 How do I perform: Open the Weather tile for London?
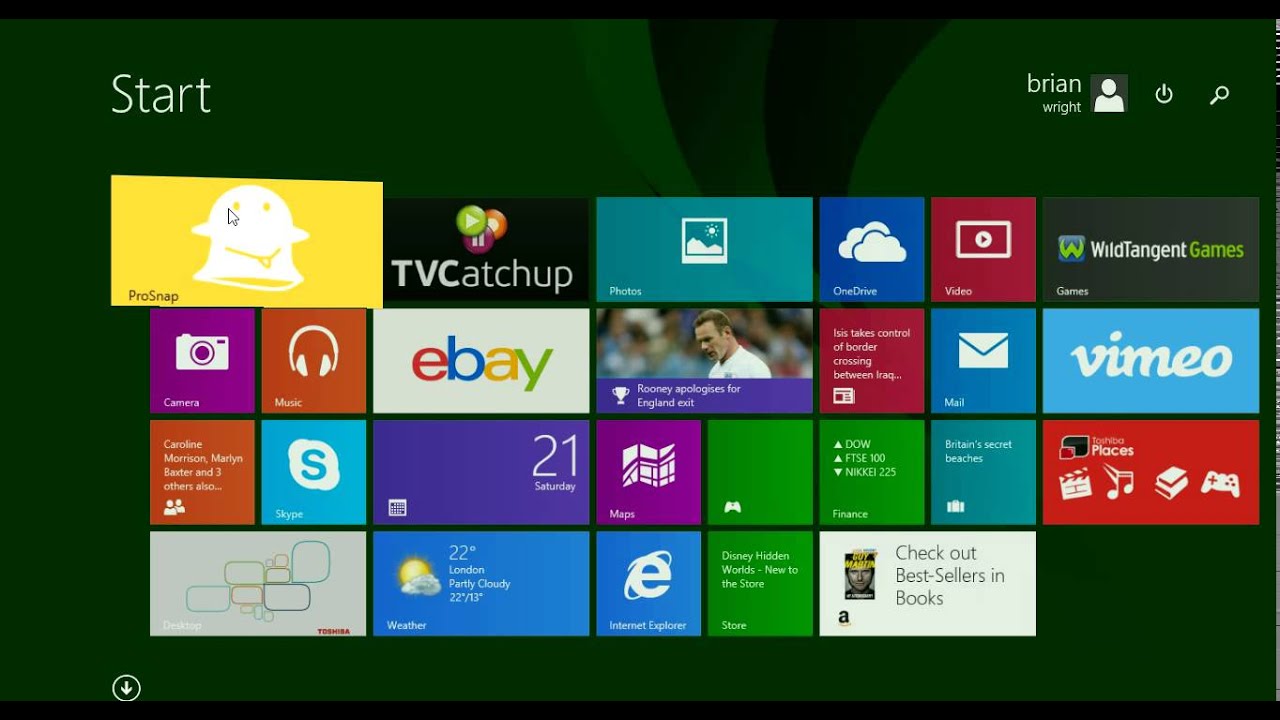click(x=481, y=584)
